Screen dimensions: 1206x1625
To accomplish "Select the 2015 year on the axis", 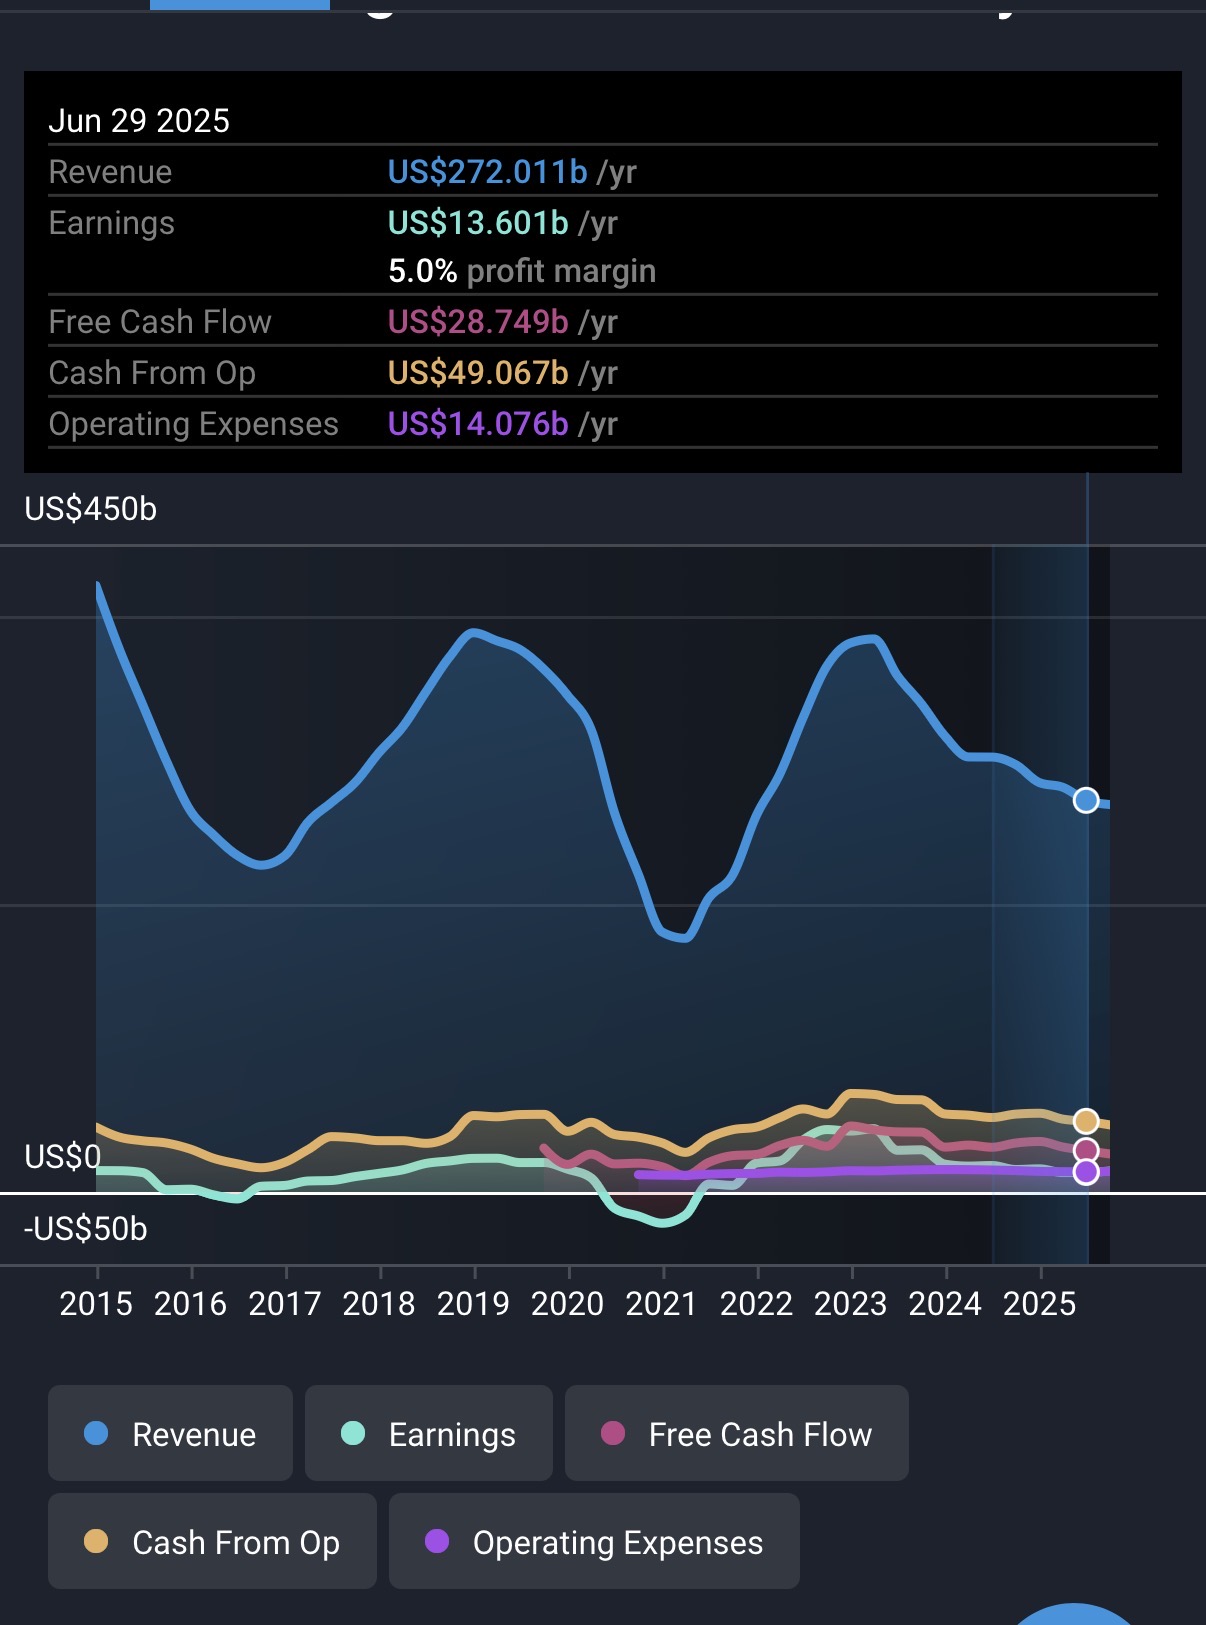I will click(96, 1304).
